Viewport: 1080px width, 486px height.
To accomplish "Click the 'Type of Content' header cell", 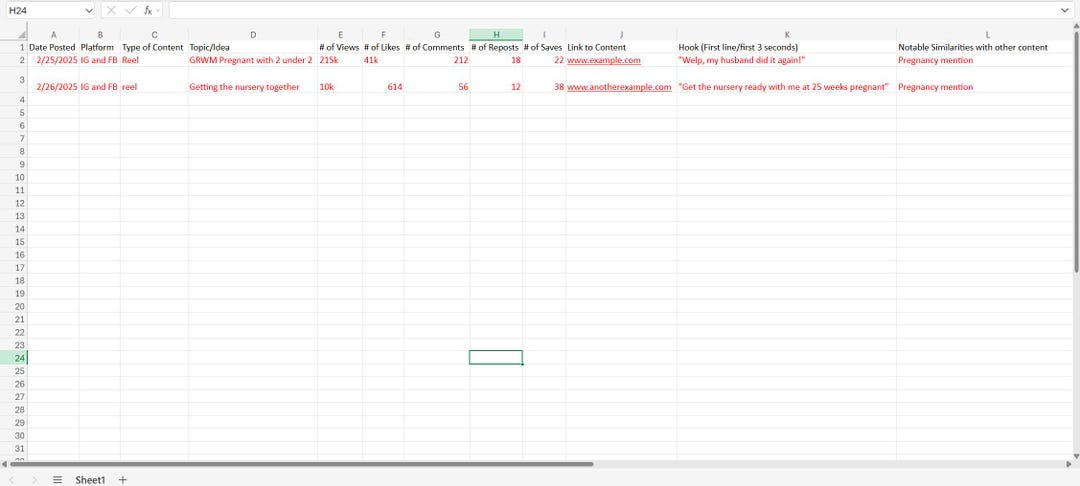I will [154, 47].
